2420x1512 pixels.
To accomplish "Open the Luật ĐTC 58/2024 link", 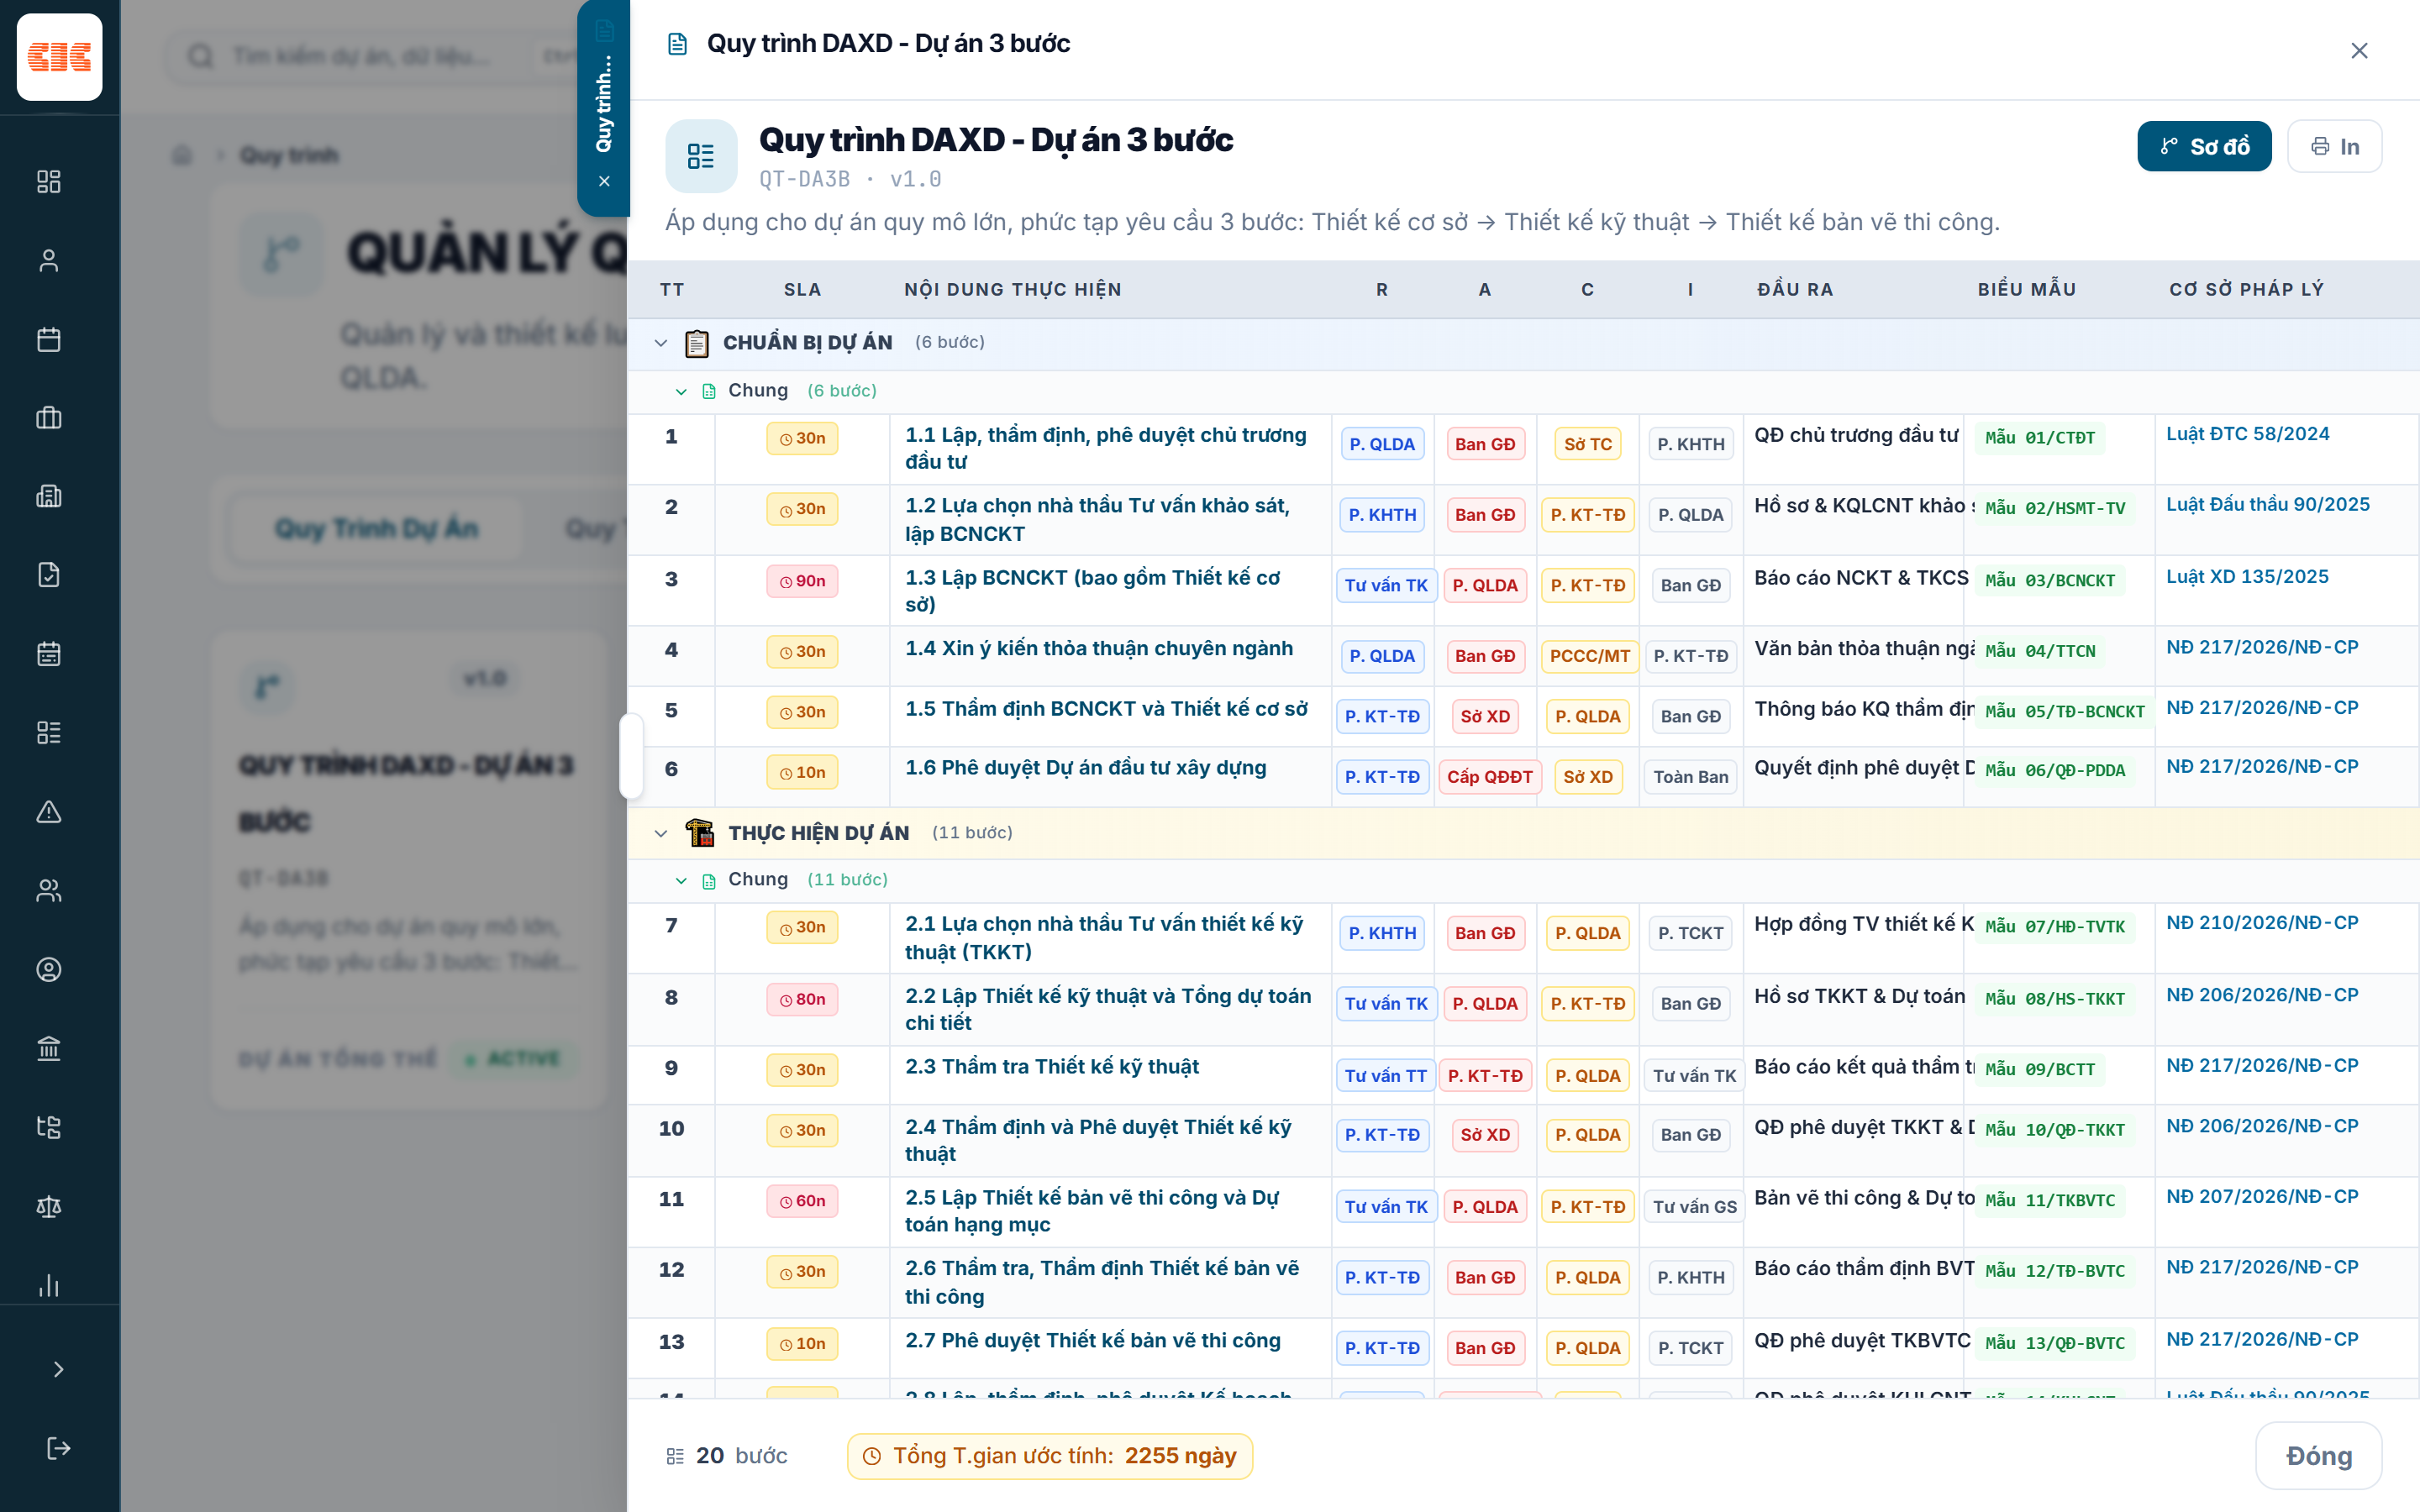I will tap(2247, 434).
